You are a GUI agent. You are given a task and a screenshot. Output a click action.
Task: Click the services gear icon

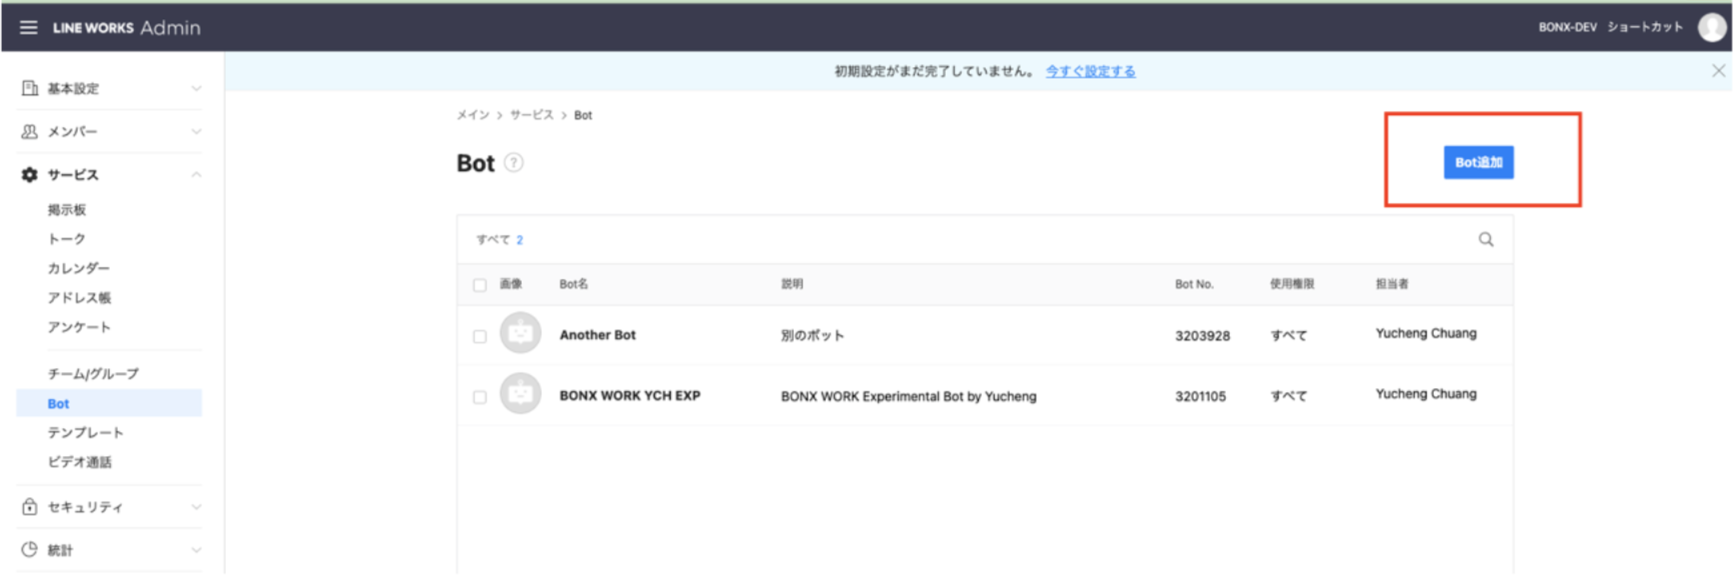(x=30, y=175)
